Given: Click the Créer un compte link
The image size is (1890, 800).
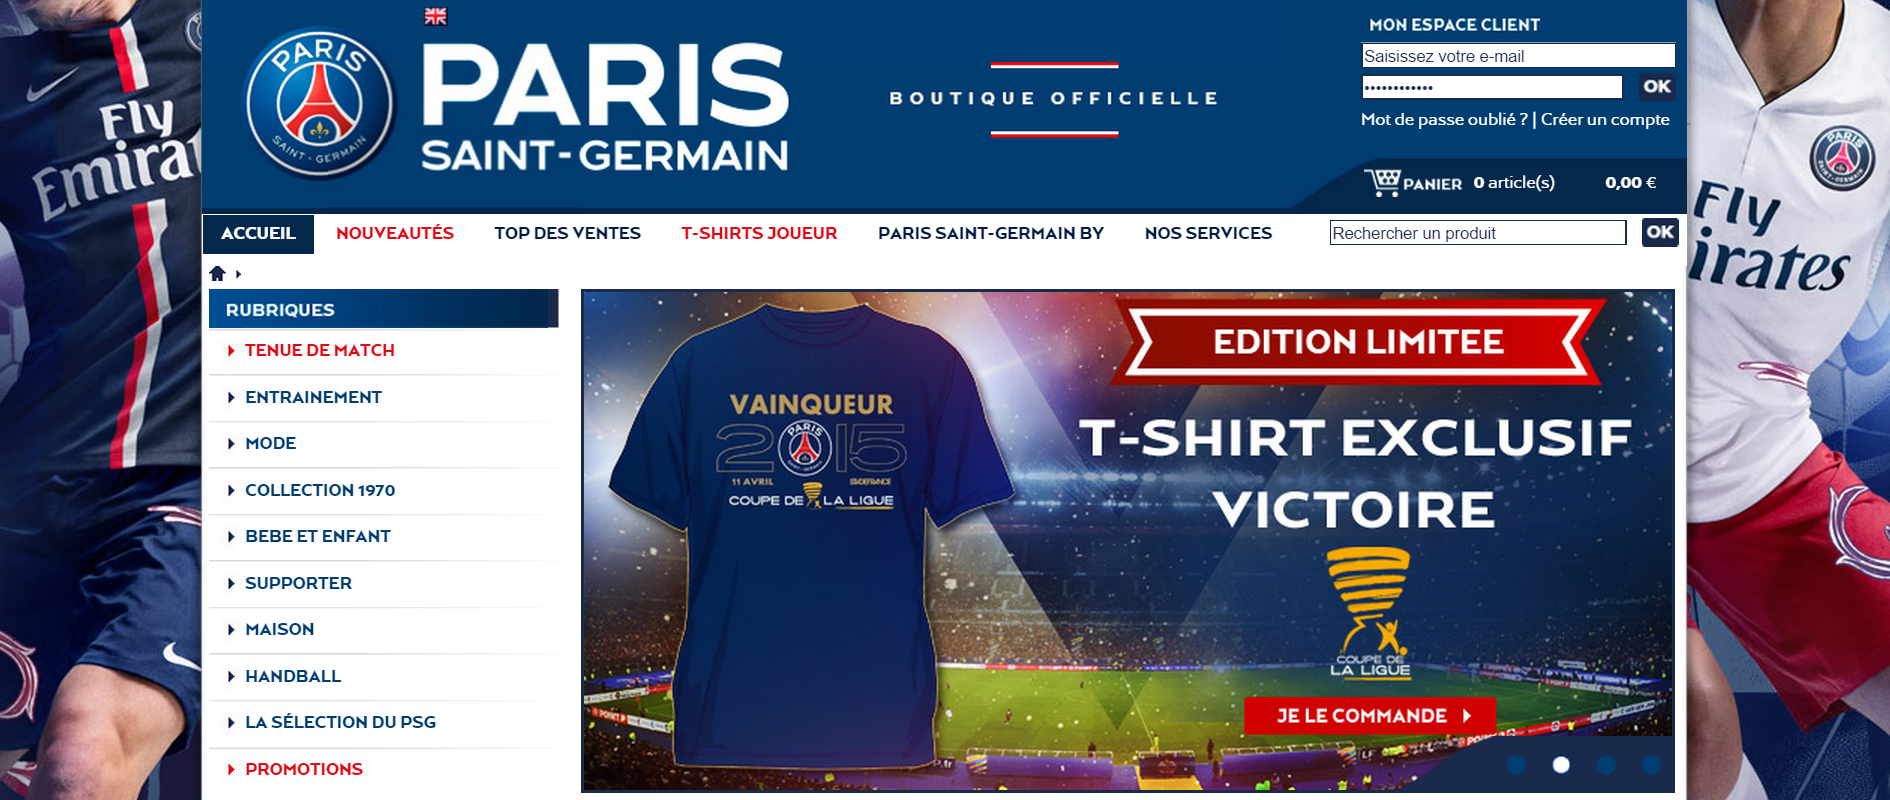Looking at the screenshot, I should pyautogui.click(x=1605, y=119).
